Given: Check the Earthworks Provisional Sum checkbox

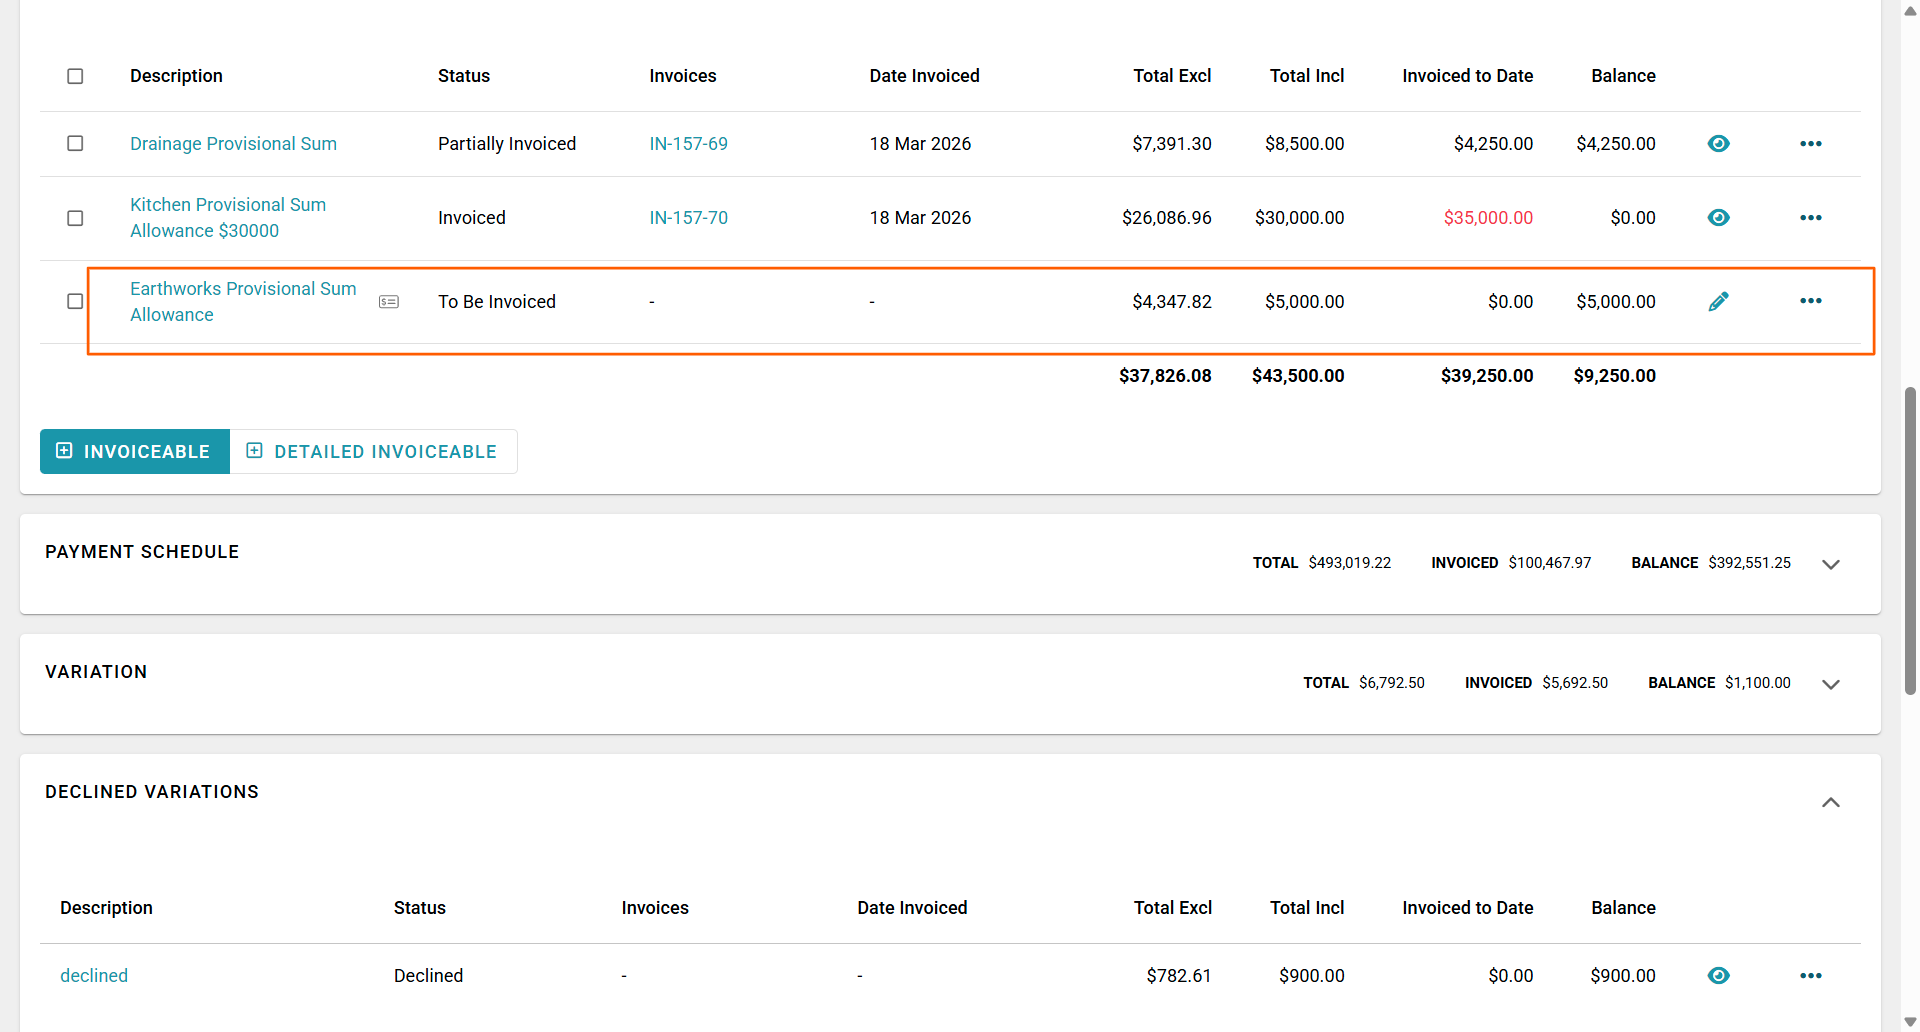Looking at the screenshot, I should [75, 301].
